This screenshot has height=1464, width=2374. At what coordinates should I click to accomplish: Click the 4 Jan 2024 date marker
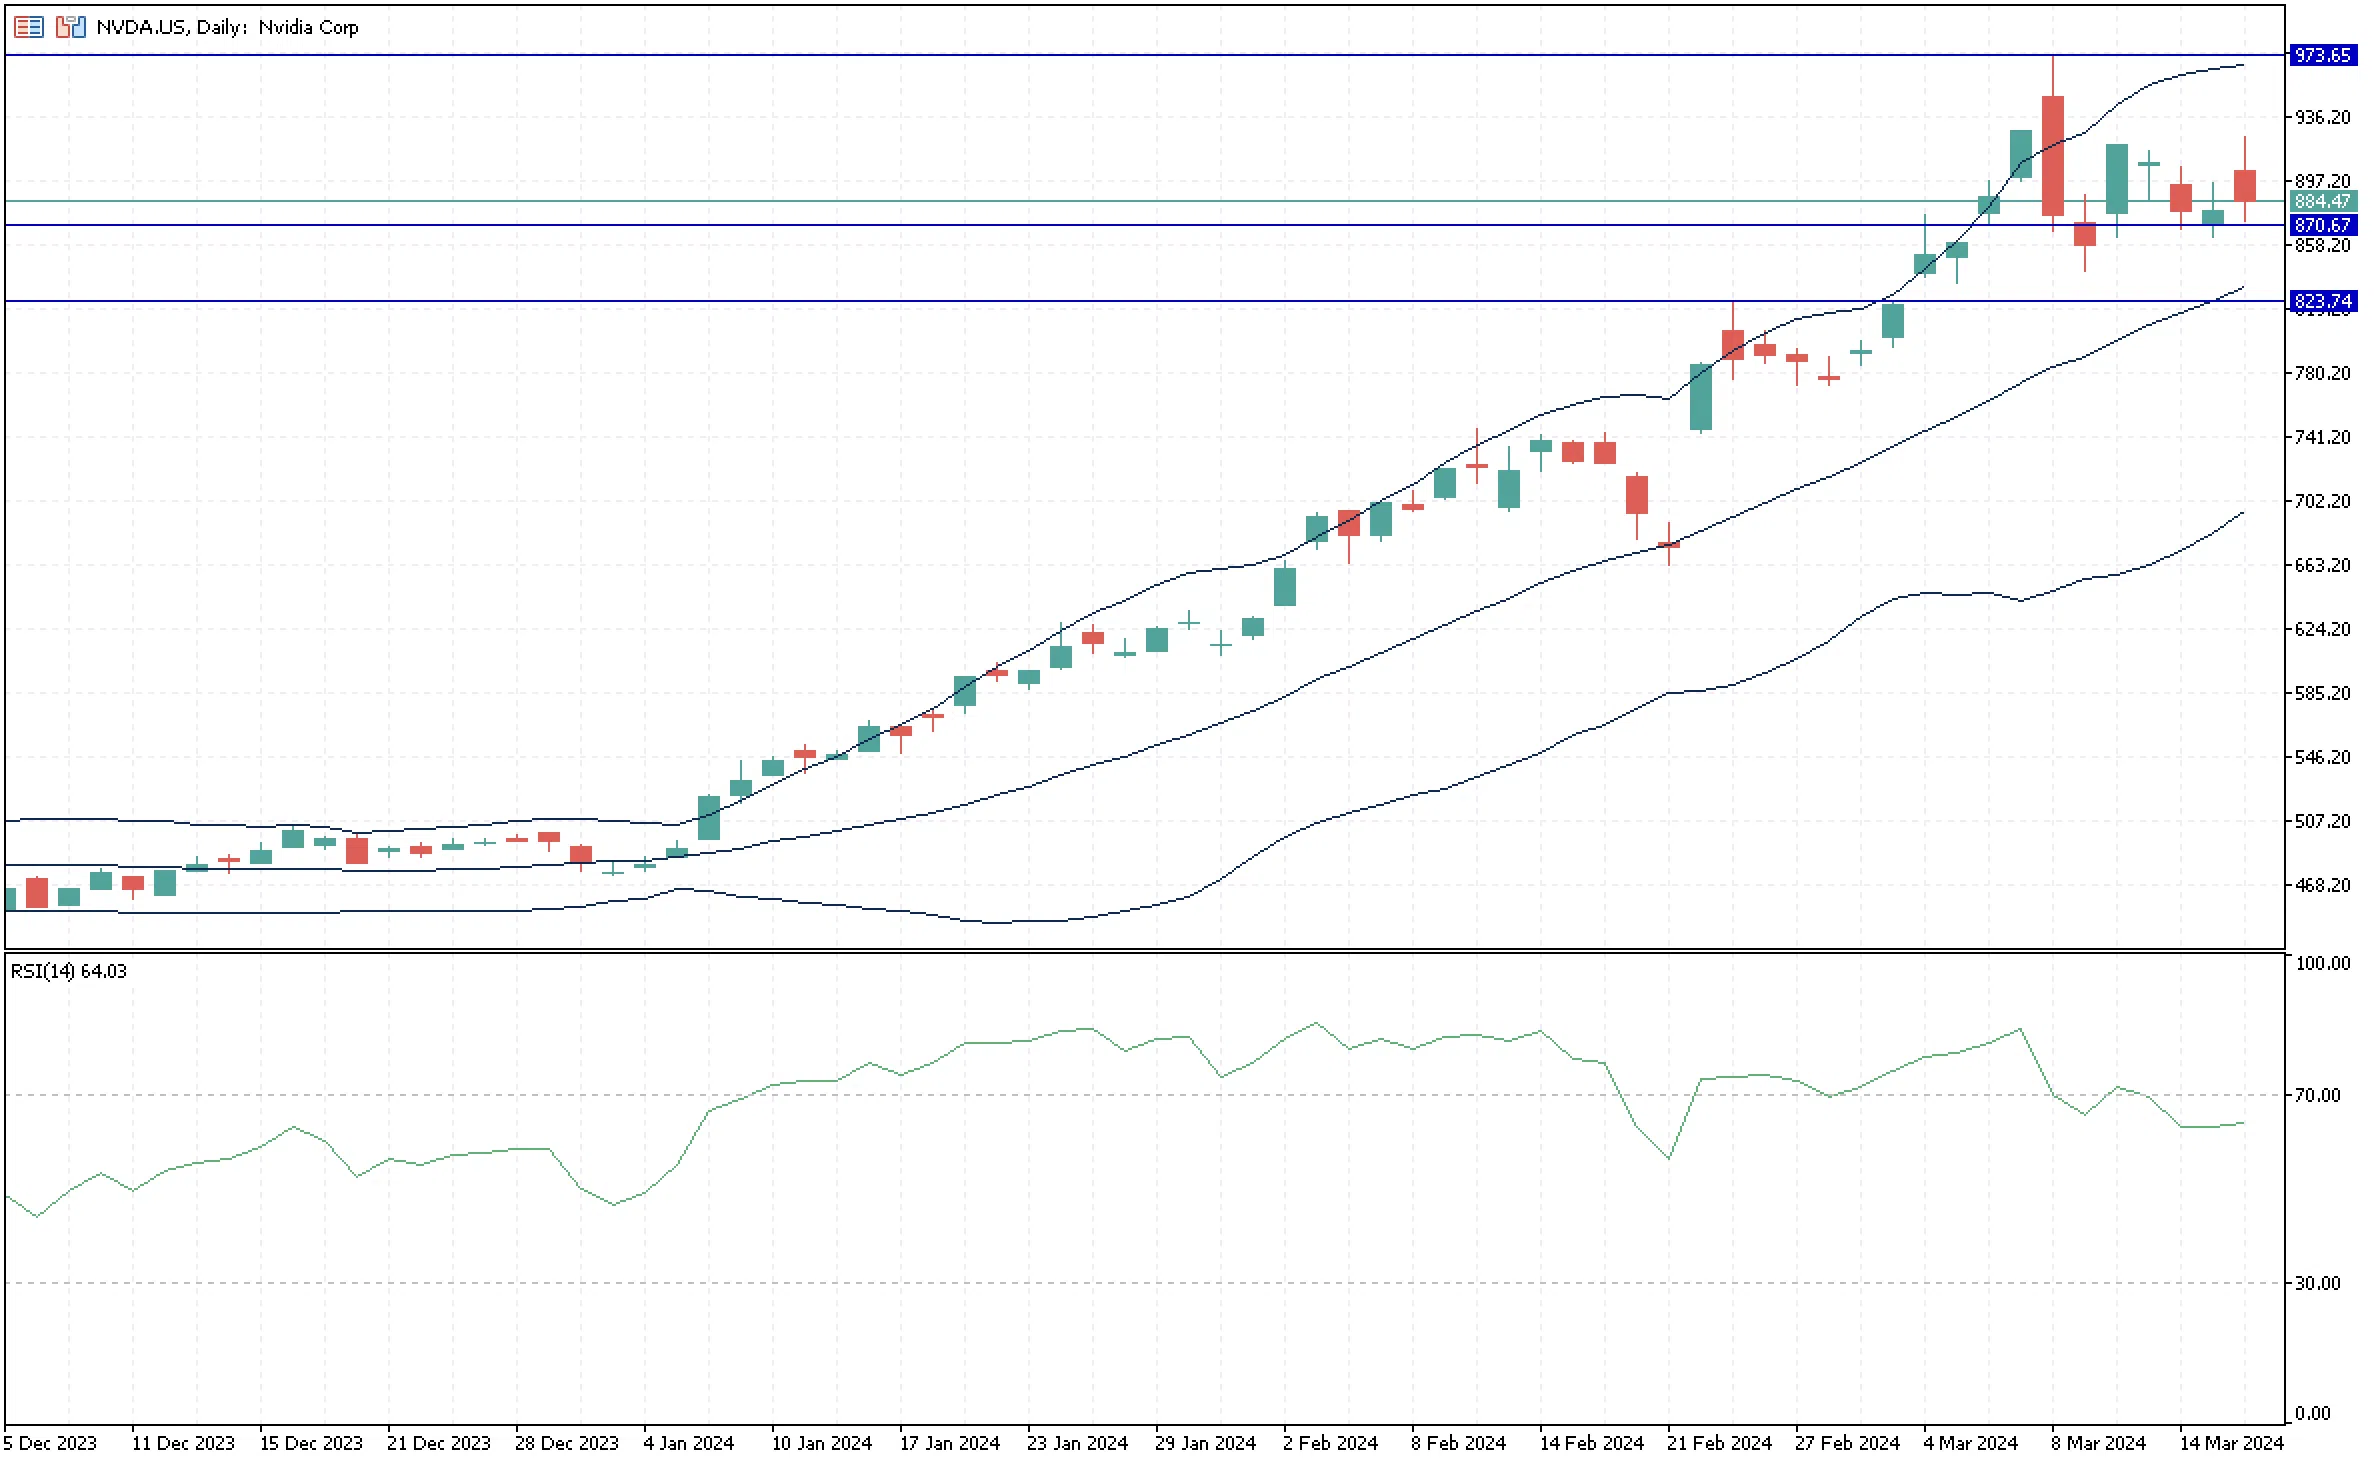688,1444
